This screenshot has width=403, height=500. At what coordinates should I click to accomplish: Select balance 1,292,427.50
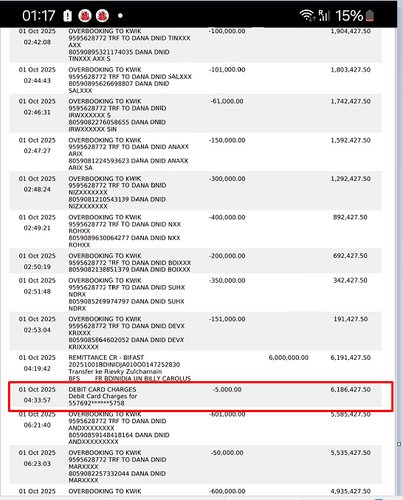pyautogui.click(x=350, y=179)
